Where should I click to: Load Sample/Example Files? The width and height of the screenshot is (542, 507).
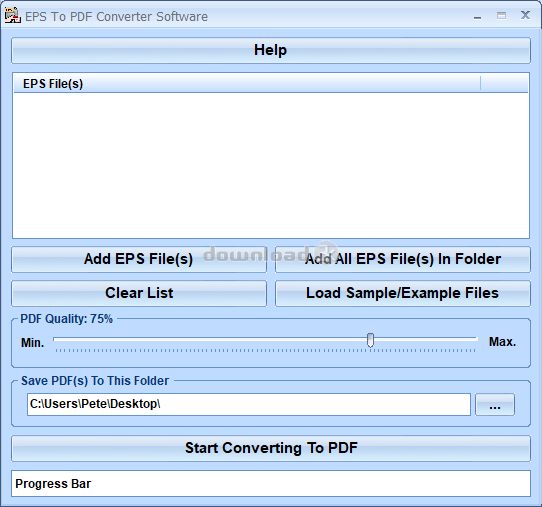[403, 293]
